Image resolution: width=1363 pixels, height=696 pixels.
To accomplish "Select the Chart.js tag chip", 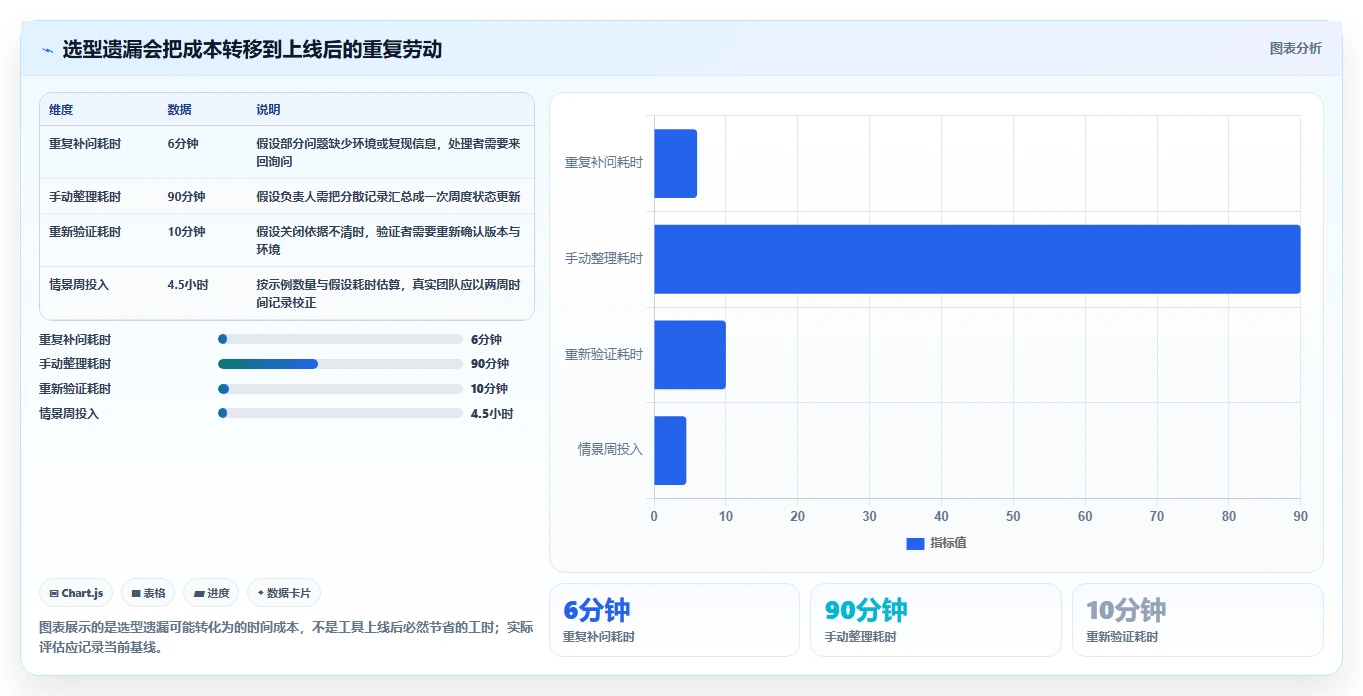I will coord(77,593).
